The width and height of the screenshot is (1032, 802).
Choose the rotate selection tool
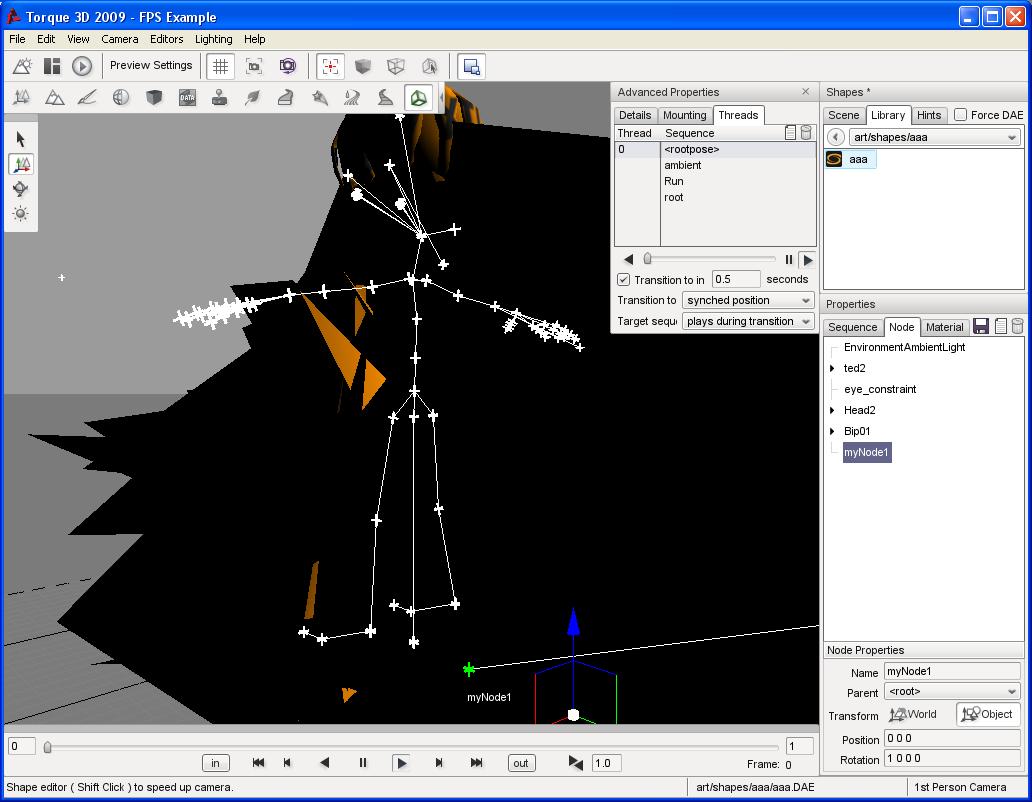click(20, 189)
